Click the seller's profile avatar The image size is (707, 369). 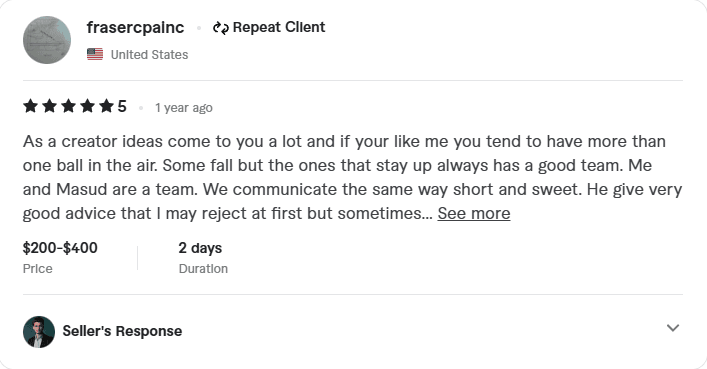(39, 332)
